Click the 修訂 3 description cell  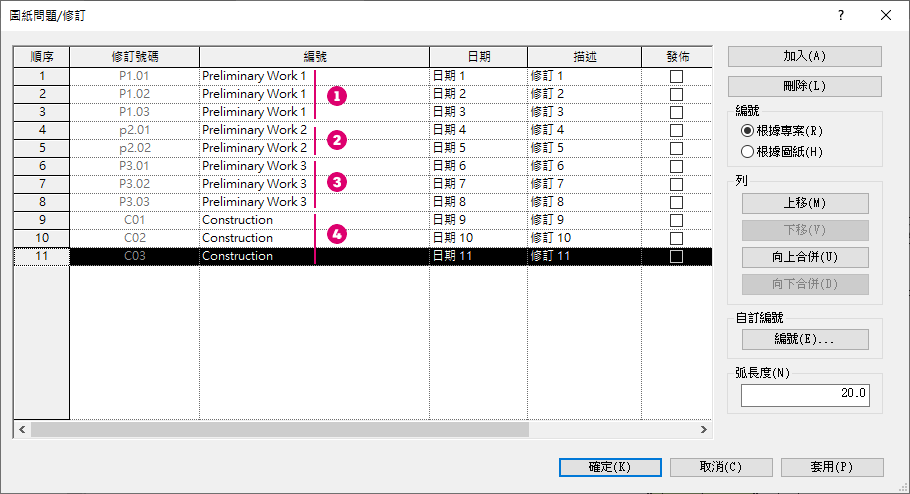click(x=584, y=112)
